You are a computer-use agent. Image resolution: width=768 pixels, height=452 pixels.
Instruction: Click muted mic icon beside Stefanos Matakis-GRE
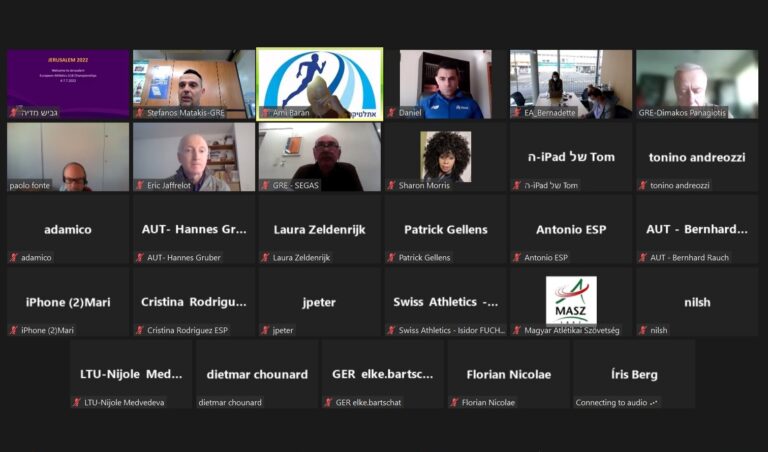pyautogui.click(x=140, y=113)
